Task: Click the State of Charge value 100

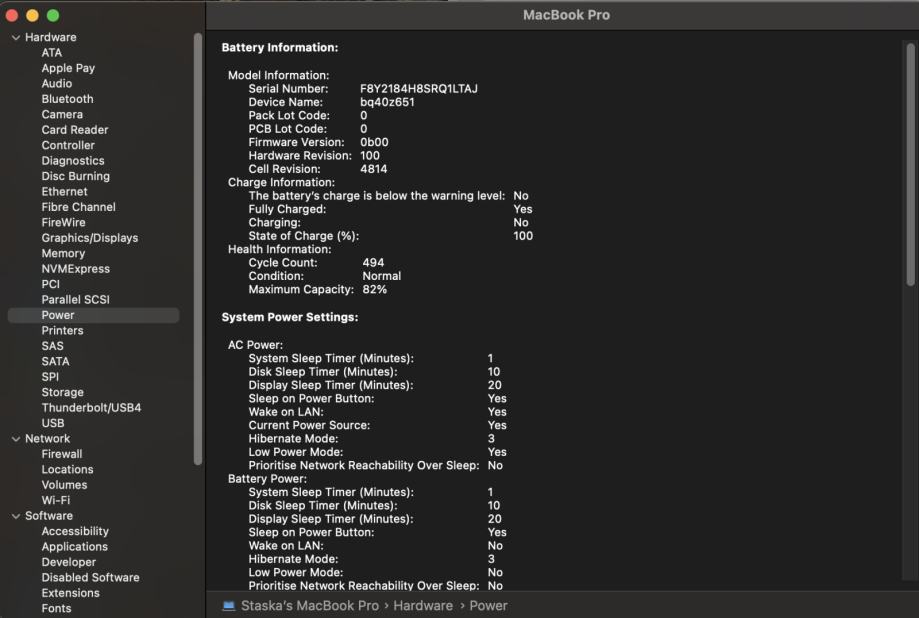Action: (523, 236)
